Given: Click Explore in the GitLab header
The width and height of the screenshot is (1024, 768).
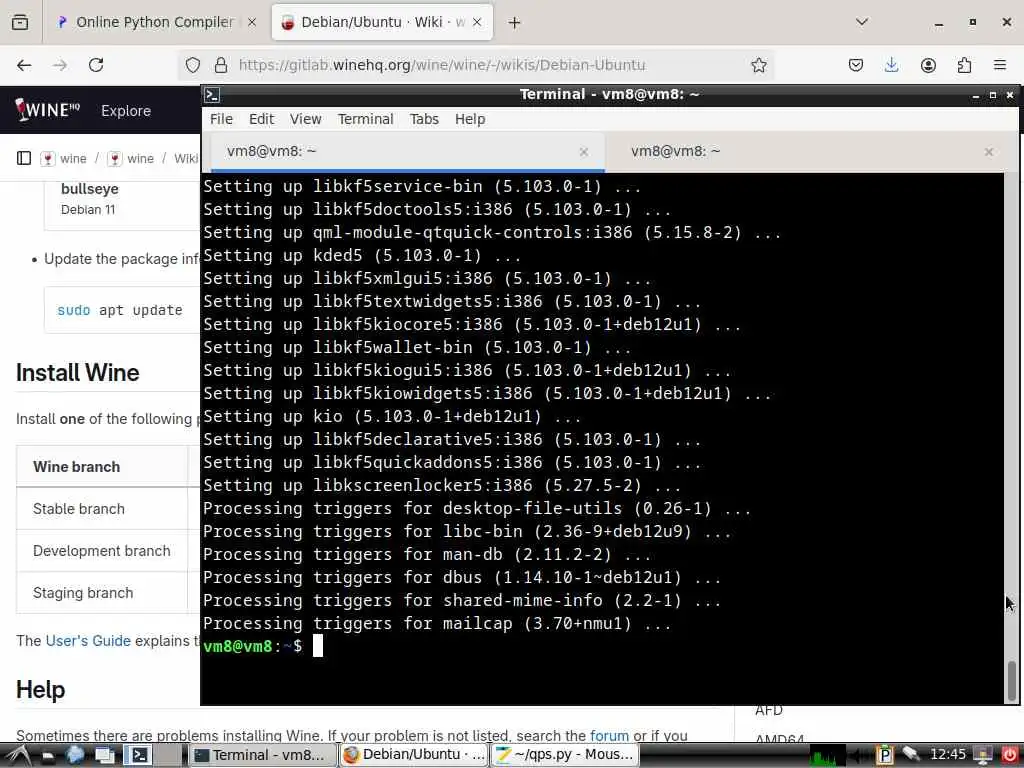Looking at the screenshot, I should tap(126, 110).
